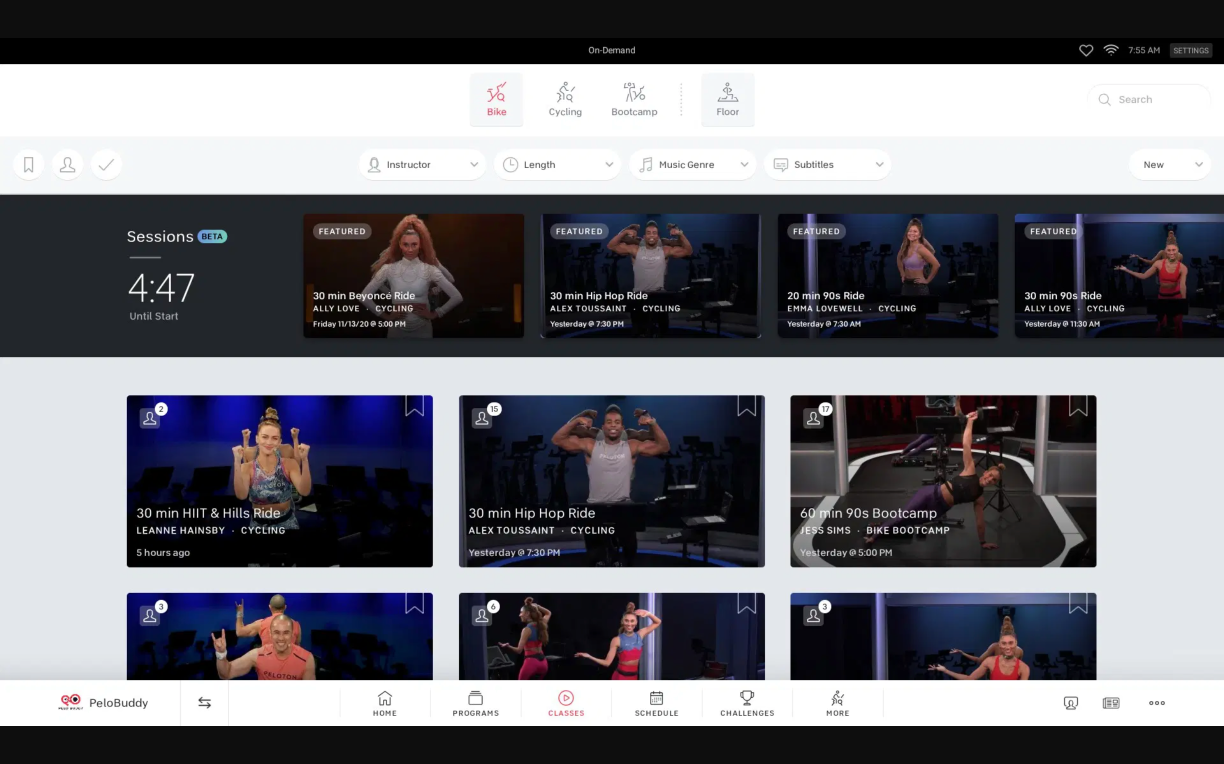1224x764 pixels.
Task: Open More in bottom navigation
Action: [x=838, y=703]
